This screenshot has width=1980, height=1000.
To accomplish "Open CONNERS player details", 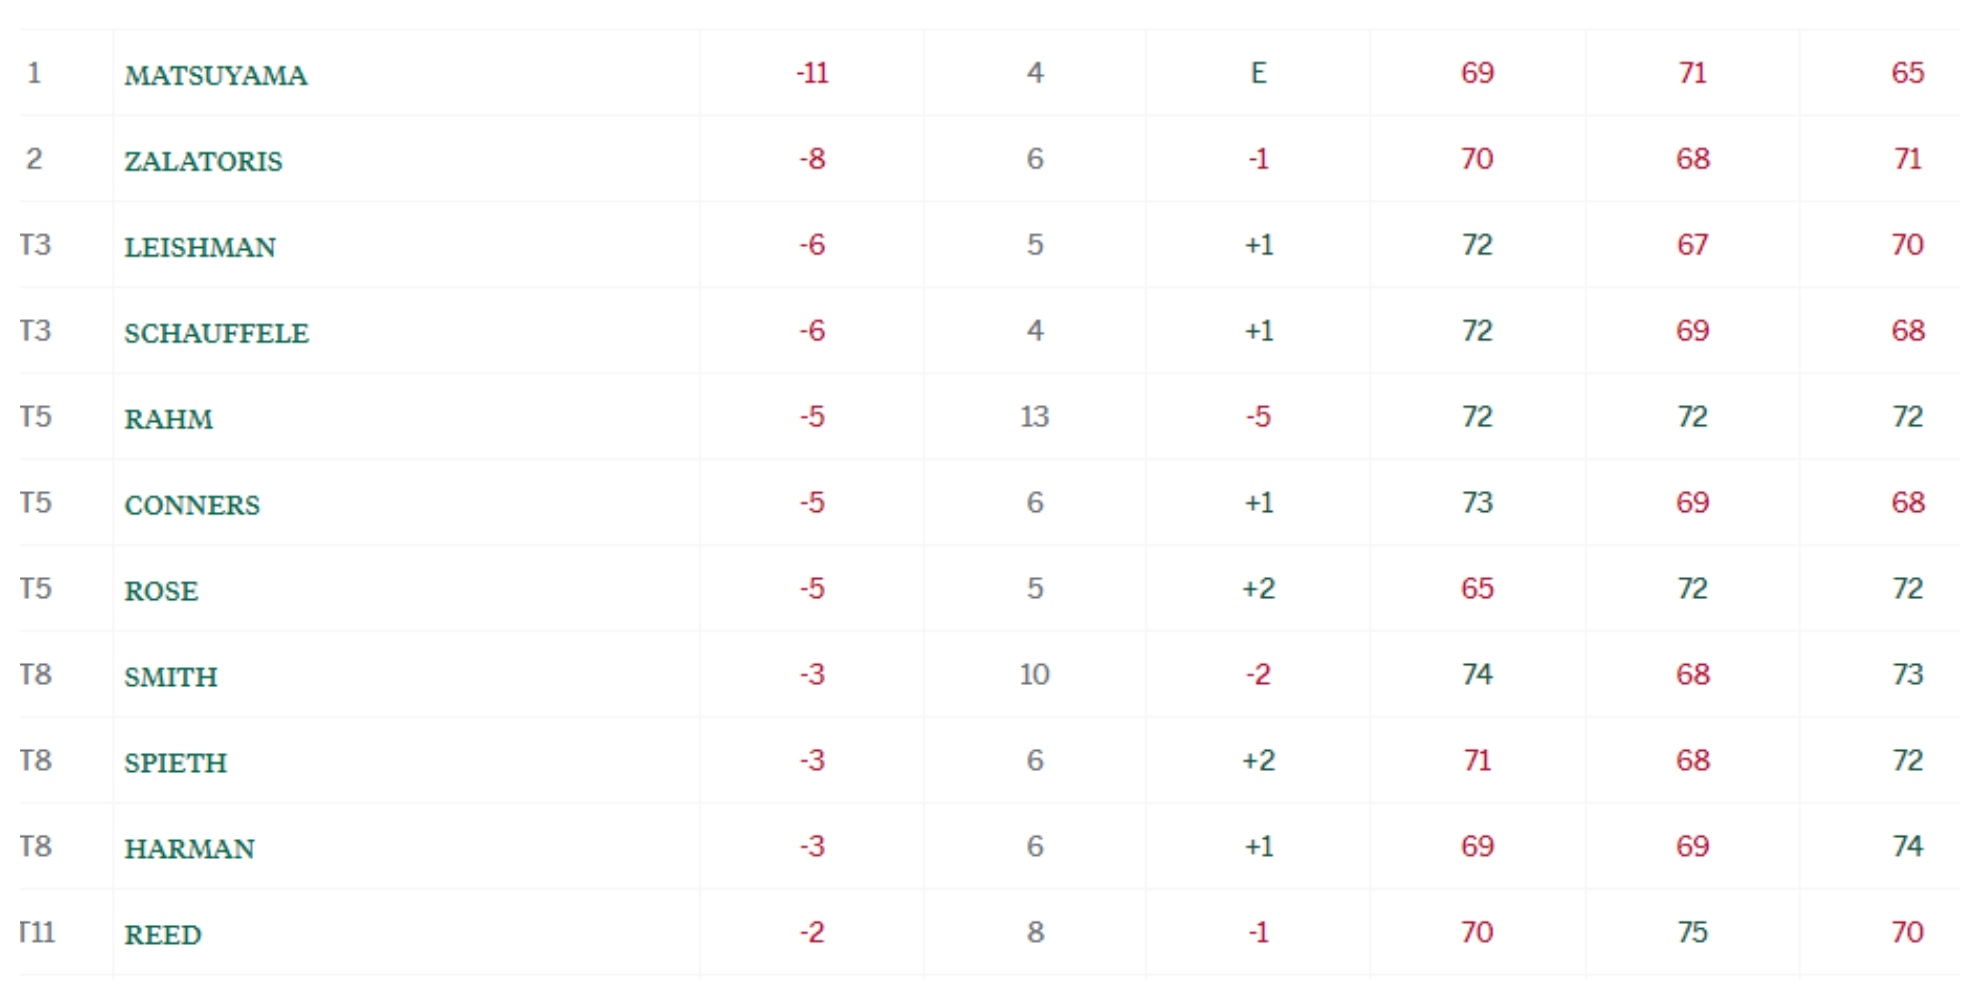I will 191,505.
